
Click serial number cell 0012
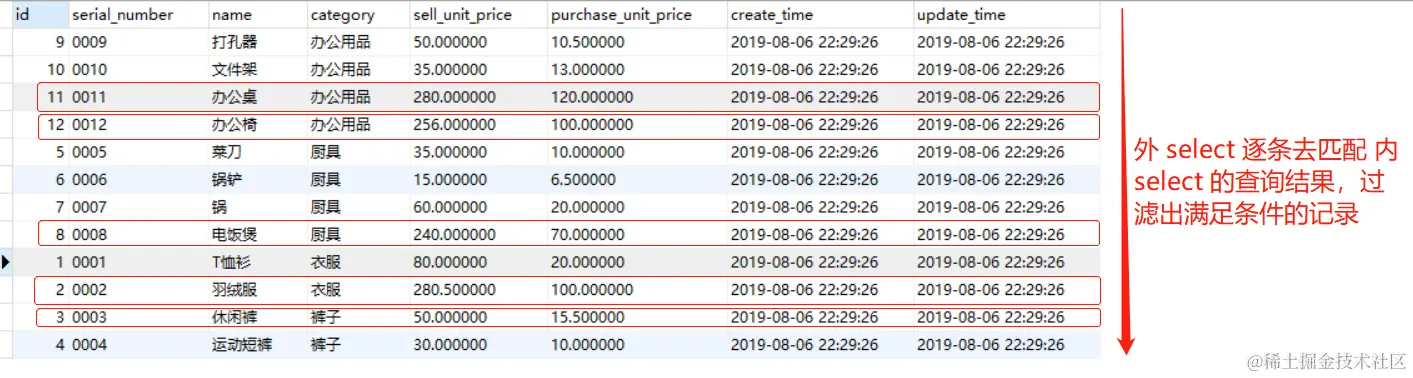point(138,125)
